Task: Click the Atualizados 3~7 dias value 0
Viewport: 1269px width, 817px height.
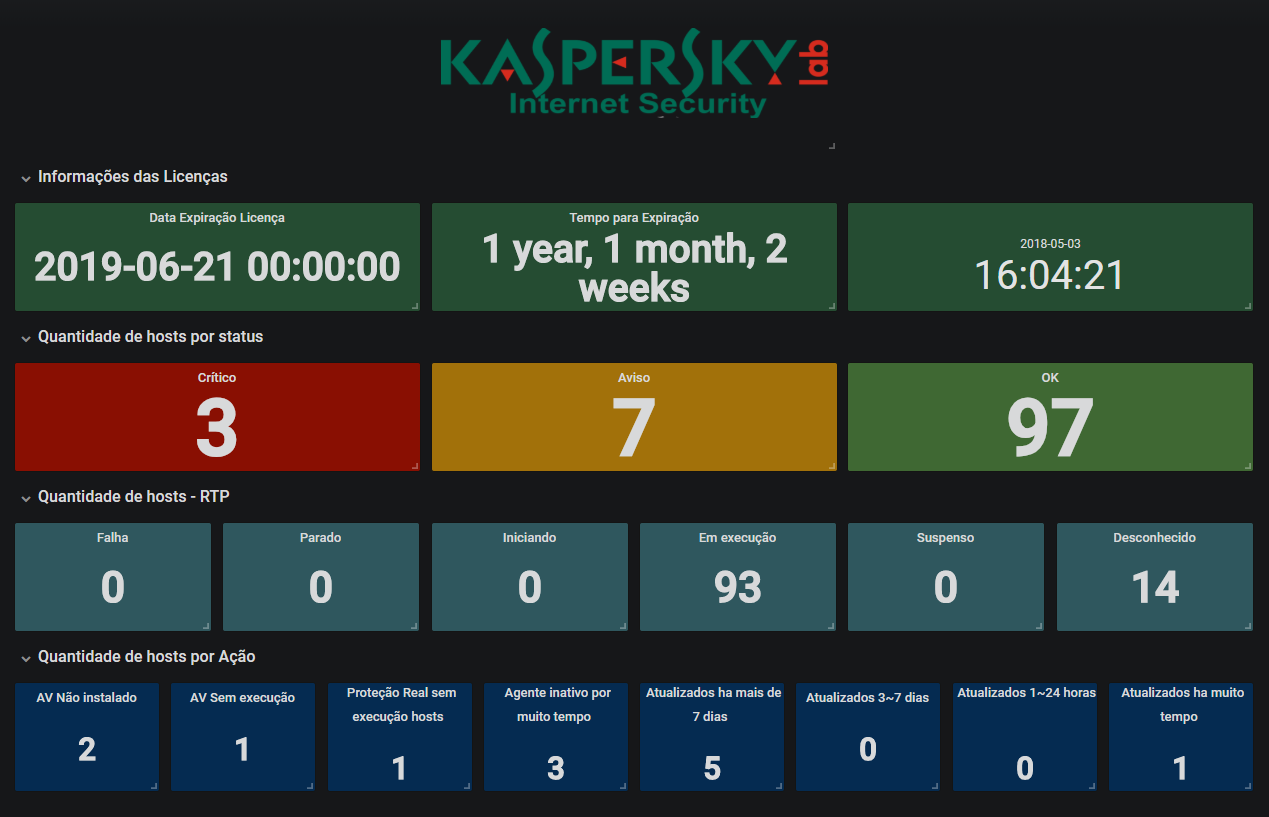Action: (x=868, y=749)
